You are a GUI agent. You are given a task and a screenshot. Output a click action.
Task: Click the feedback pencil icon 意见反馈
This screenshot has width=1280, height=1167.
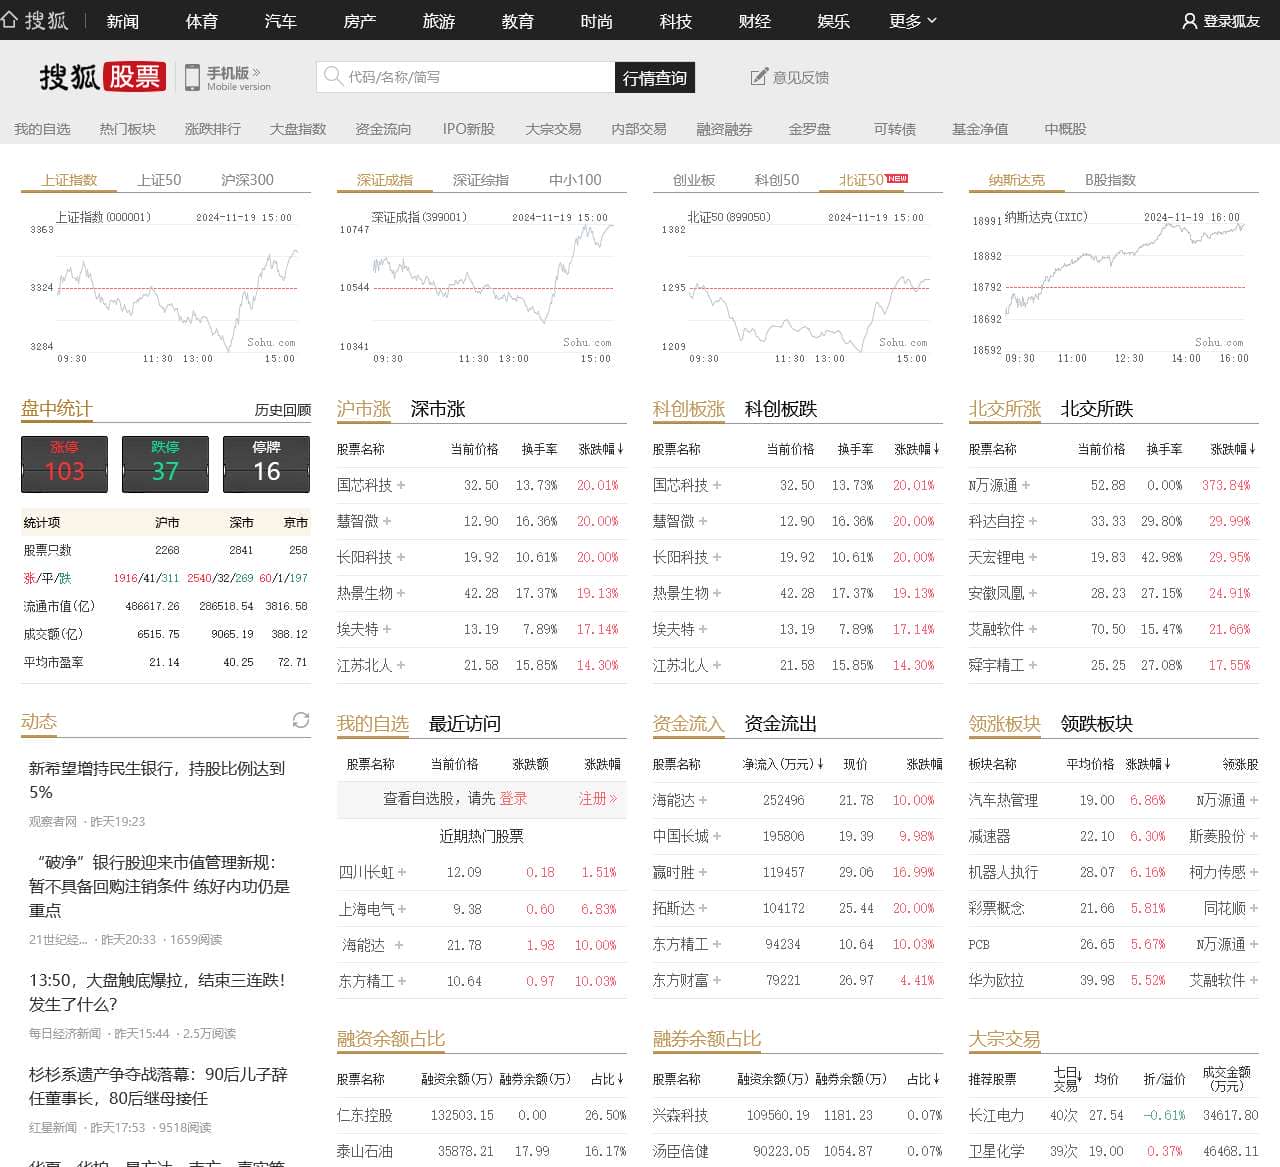point(759,77)
